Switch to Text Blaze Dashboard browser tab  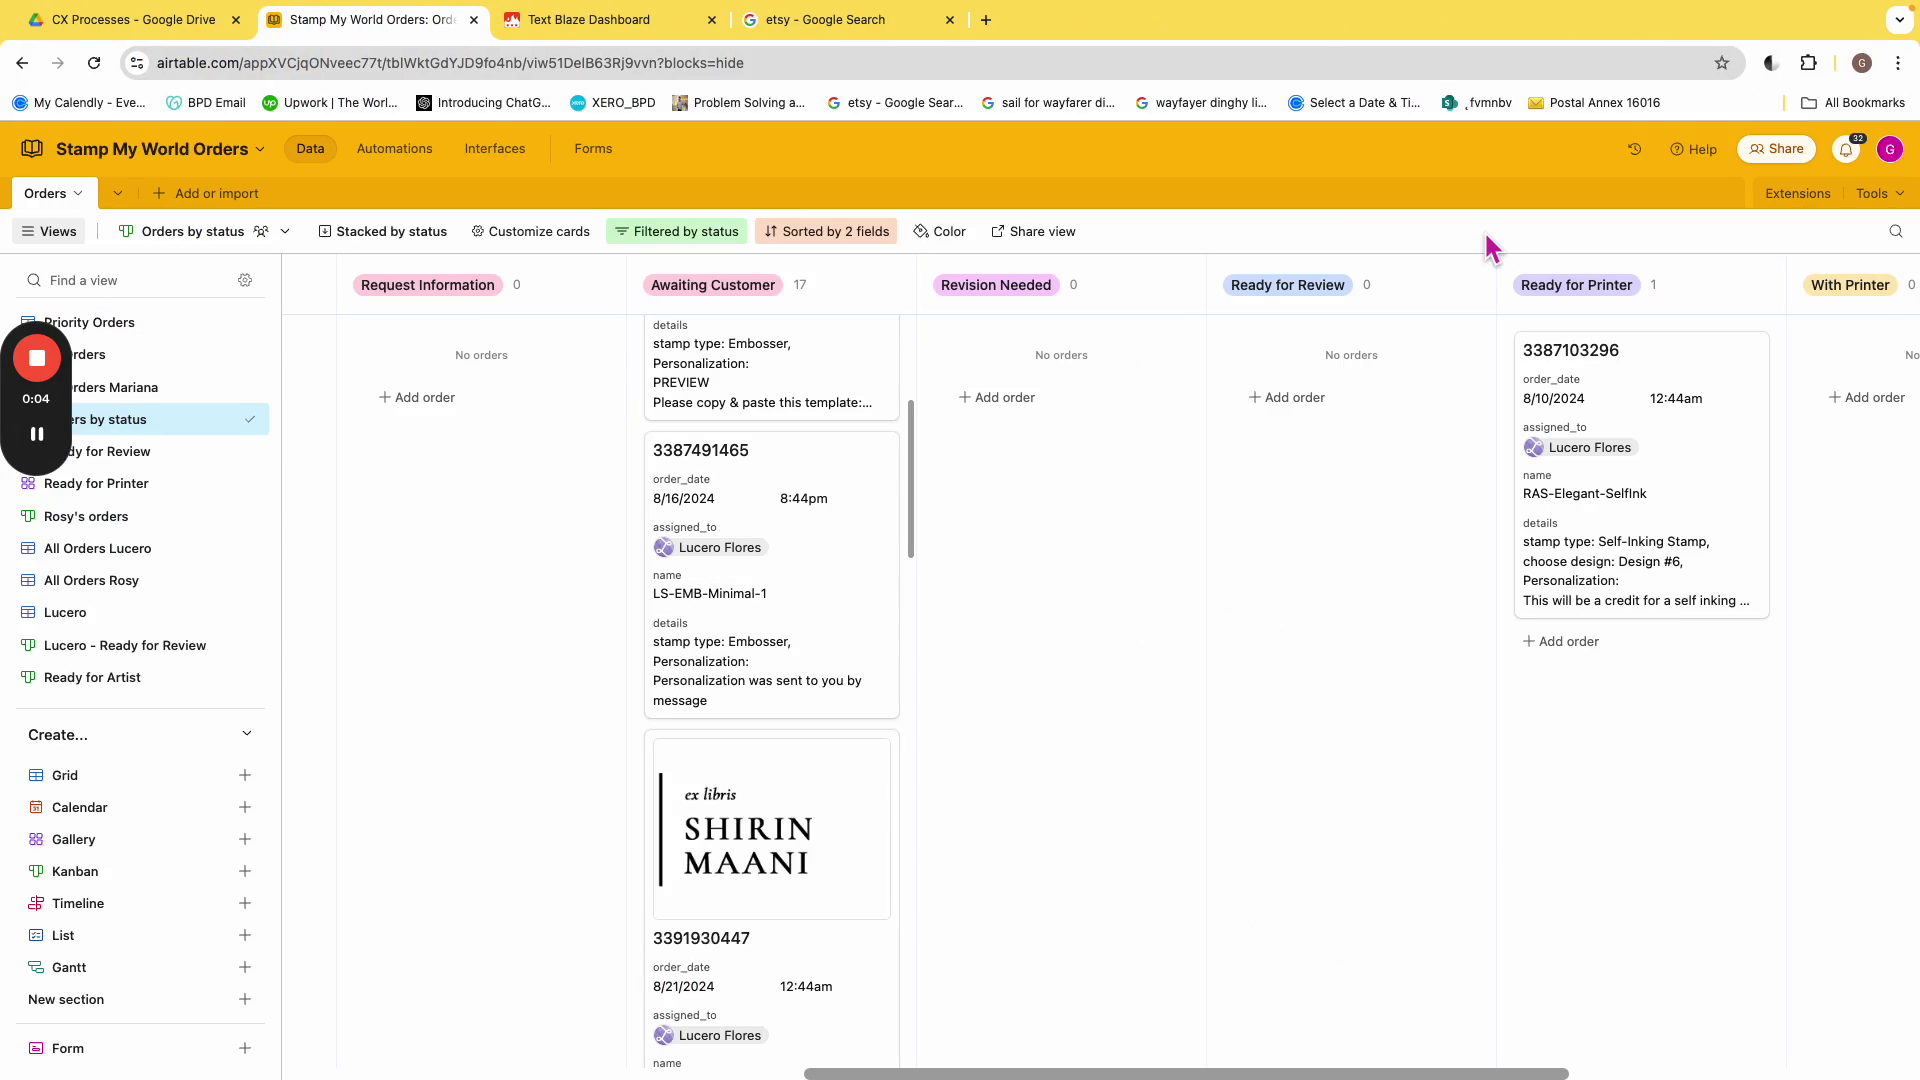coord(588,20)
